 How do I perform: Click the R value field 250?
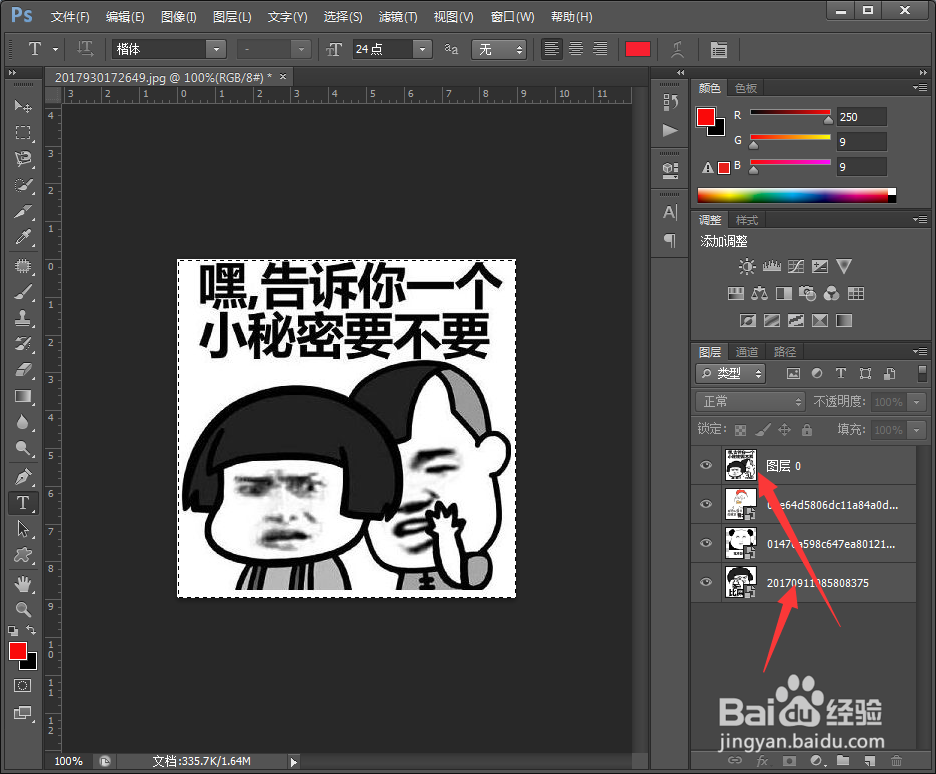click(861, 117)
